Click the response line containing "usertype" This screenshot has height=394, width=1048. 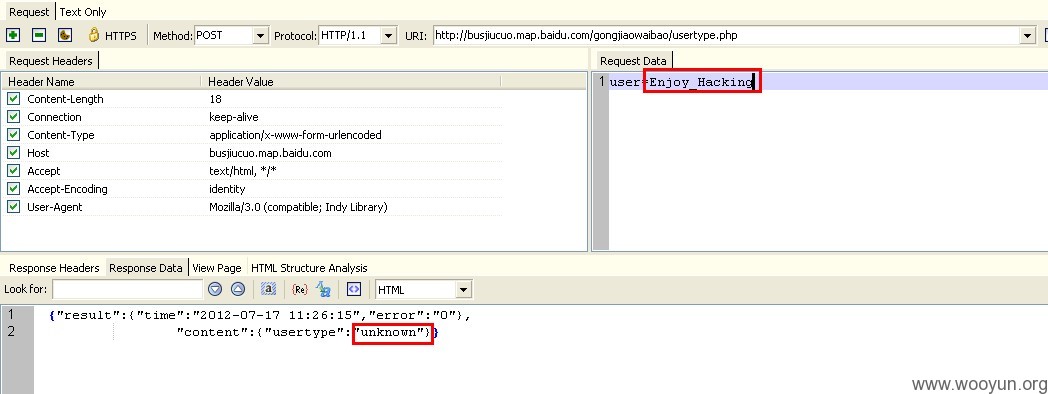307,332
